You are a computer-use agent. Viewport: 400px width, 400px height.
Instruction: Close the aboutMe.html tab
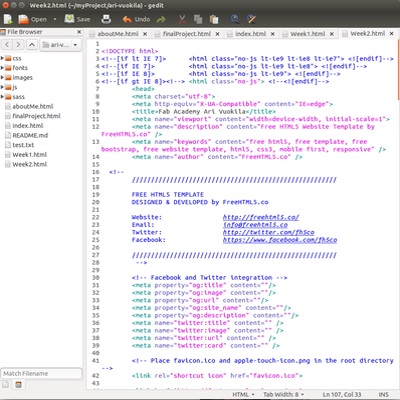coord(145,34)
